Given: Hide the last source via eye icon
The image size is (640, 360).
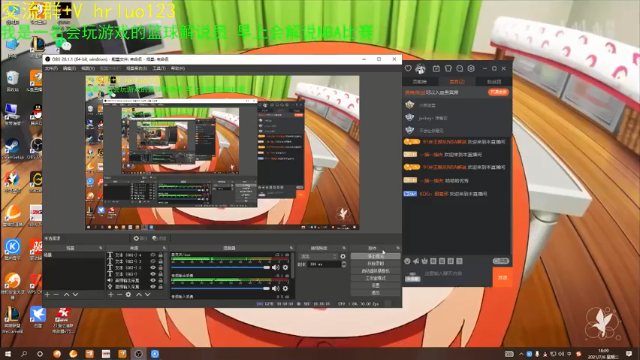Looking at the screenshot, I should tap(153, 287).
